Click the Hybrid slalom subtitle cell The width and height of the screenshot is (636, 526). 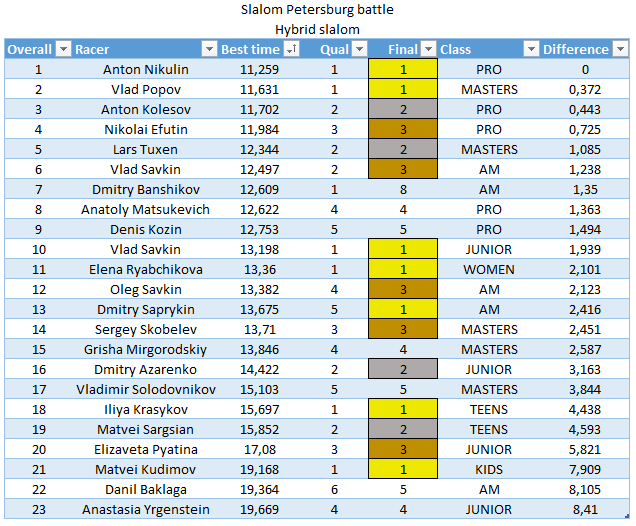coord(317,29)
